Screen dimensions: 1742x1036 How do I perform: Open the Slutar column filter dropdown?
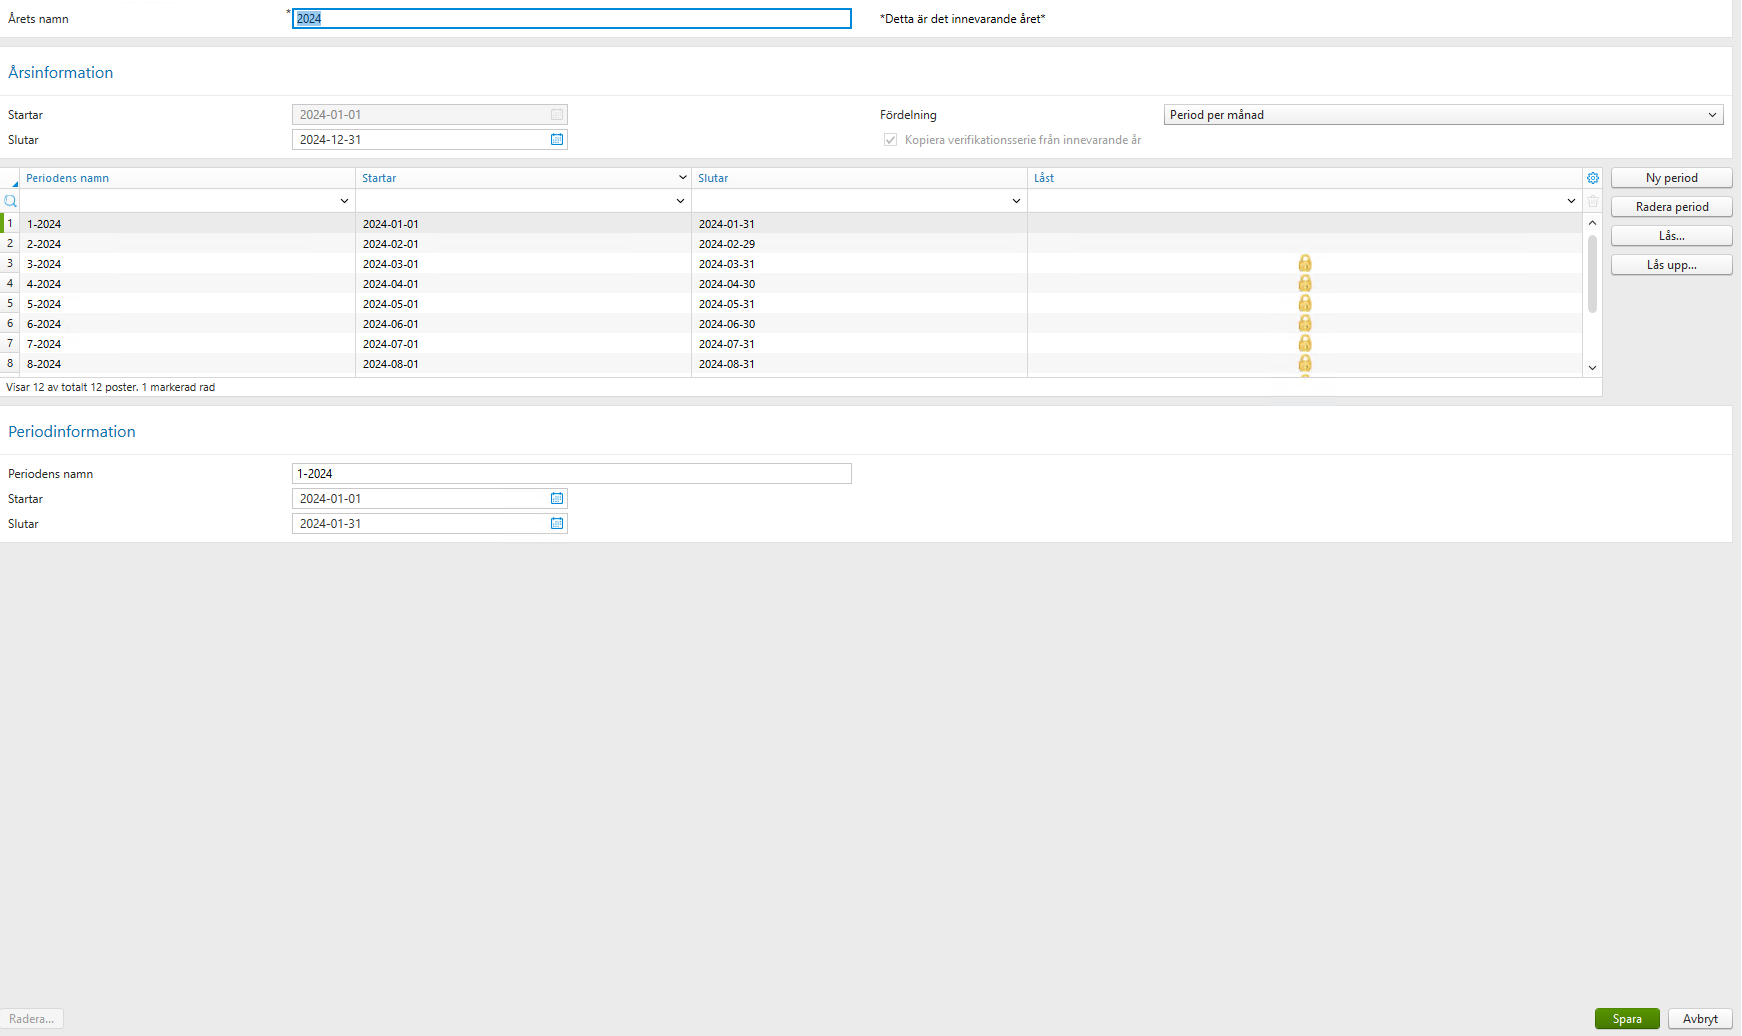point(1016,200)
